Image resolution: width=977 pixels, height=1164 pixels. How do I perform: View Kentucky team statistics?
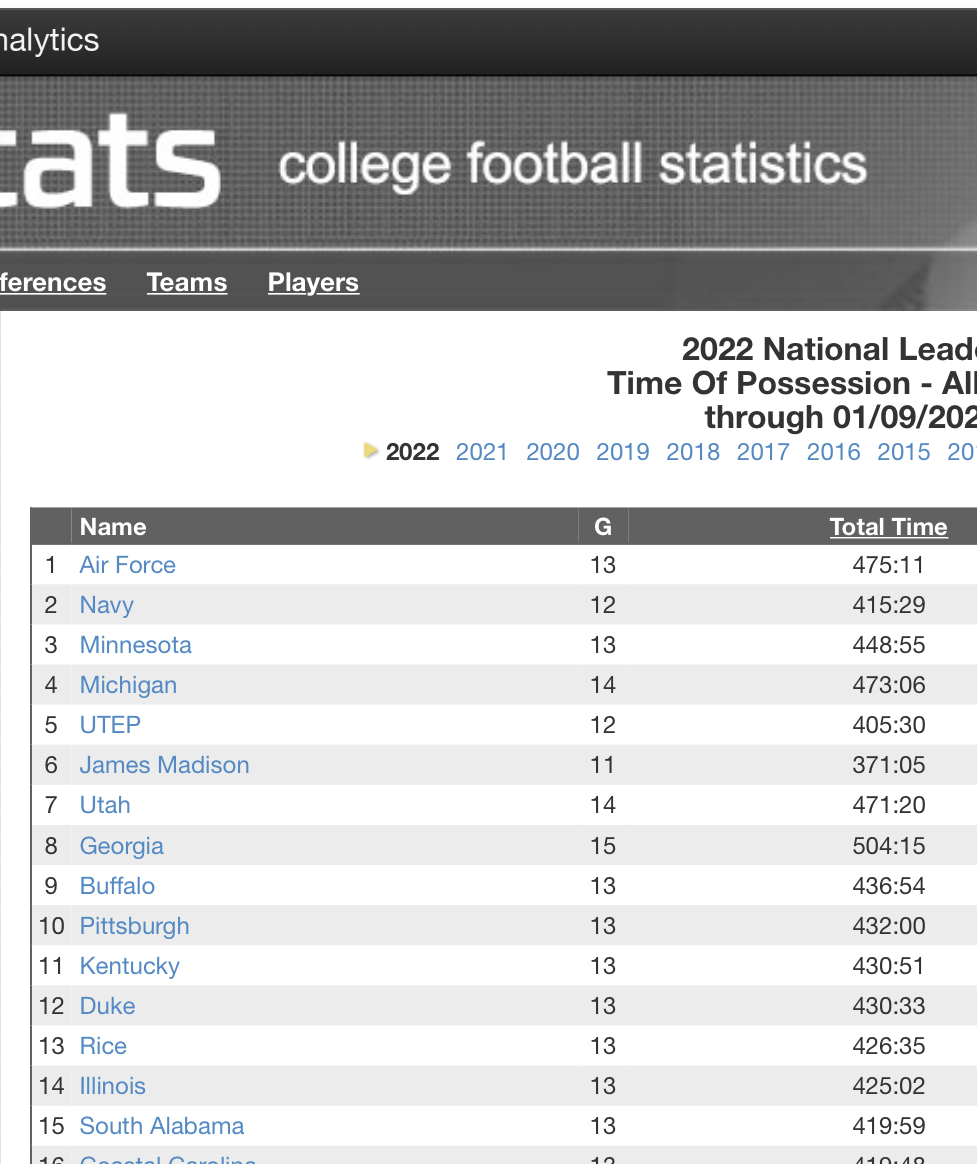[130, 966]
